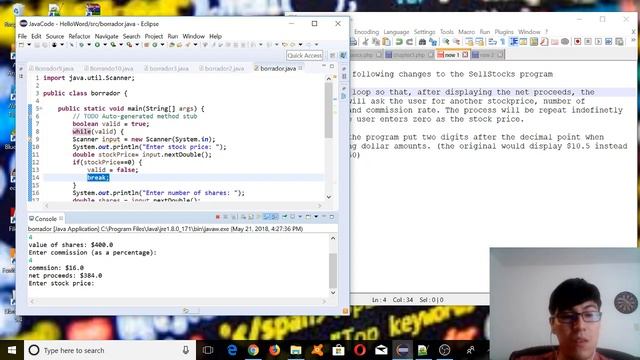This screenshot has height=360, width=640.
Task: Switch to borrador.java editor tab
Action: (x=278, y=68)
